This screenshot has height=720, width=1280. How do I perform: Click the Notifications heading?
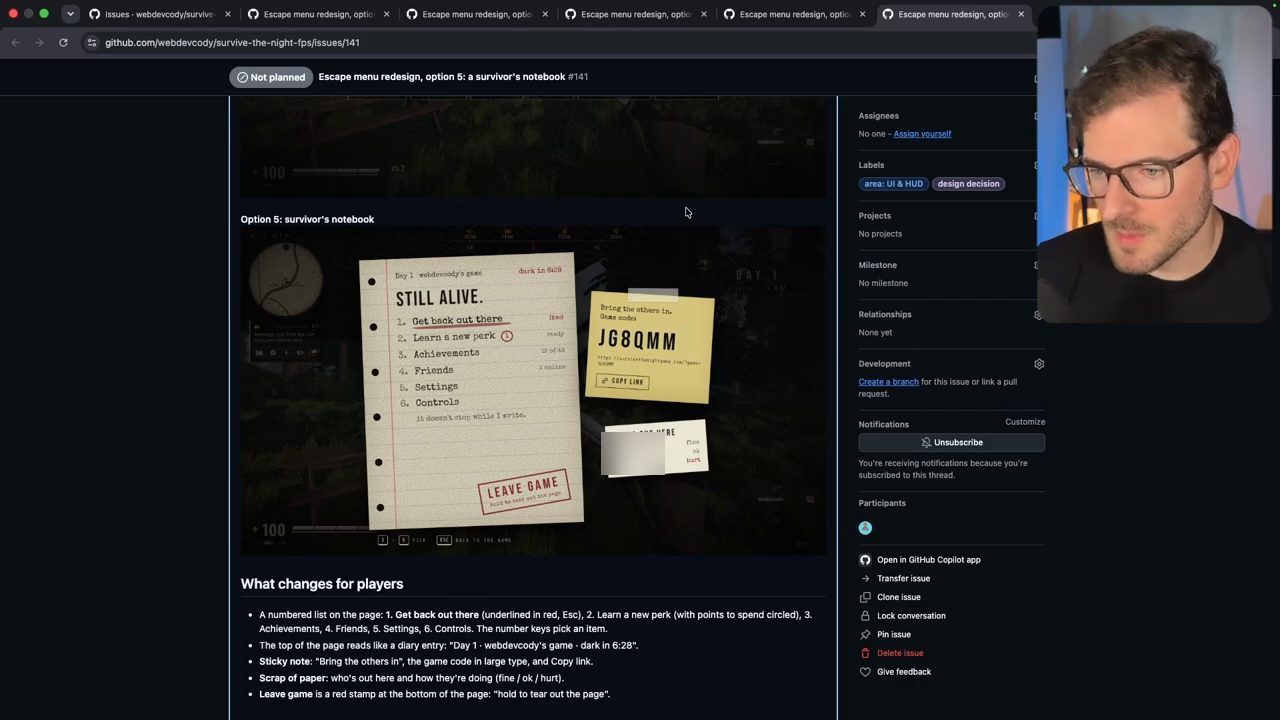coord(883,424)
